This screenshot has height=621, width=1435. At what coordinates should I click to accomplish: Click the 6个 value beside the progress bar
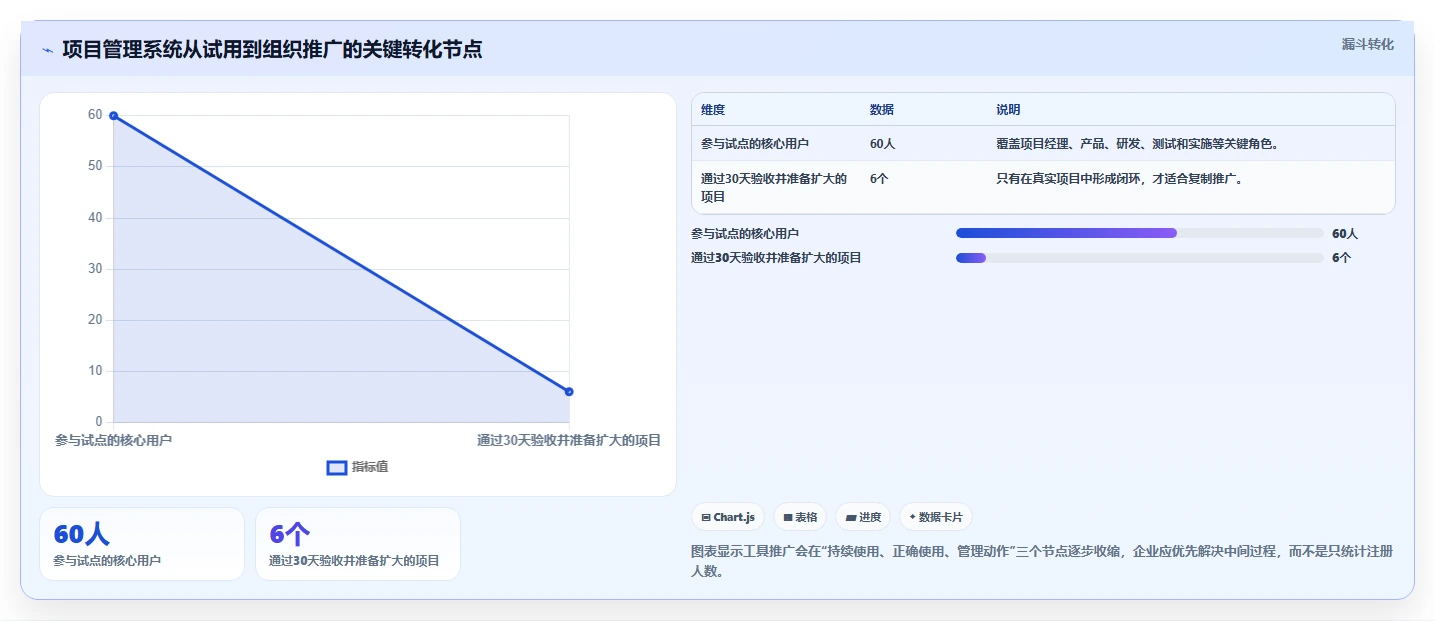coord(1341,258)
